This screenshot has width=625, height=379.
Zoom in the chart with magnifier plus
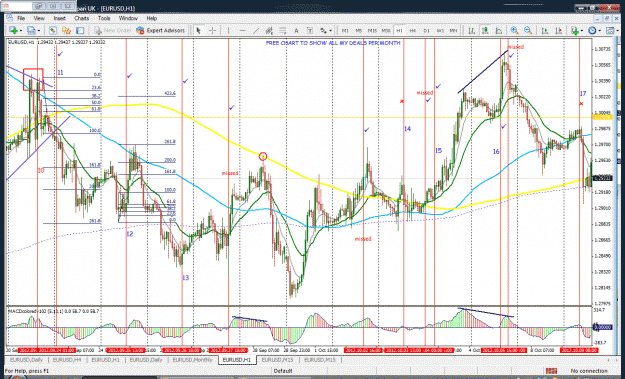click(x=515, y=30)
